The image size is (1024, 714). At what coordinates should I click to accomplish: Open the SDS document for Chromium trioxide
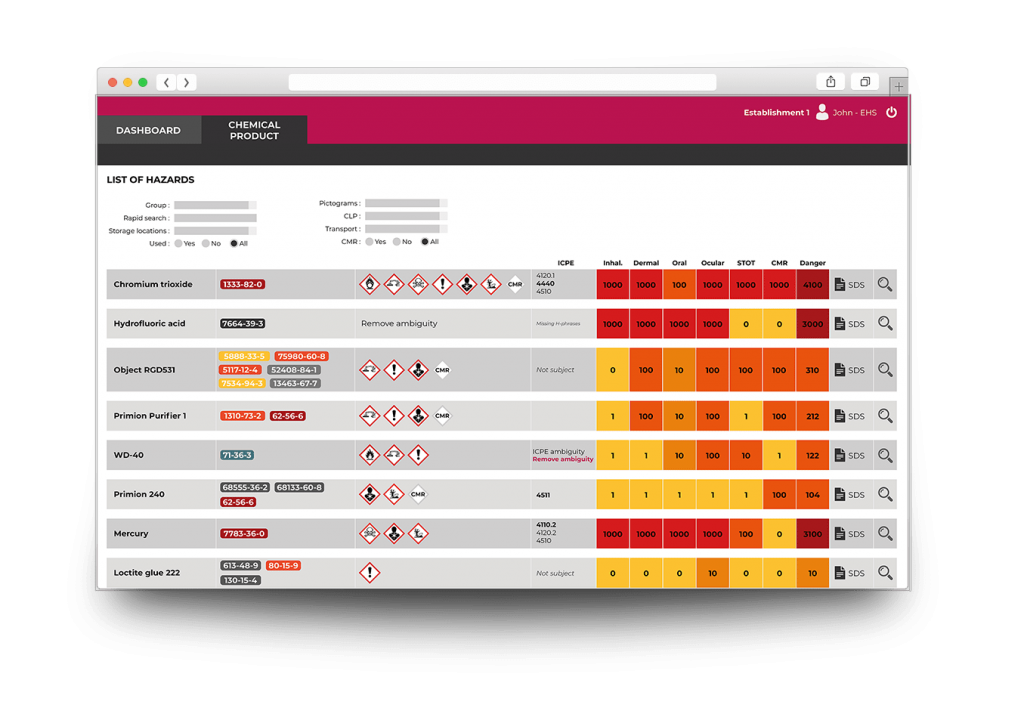point(850,284)
